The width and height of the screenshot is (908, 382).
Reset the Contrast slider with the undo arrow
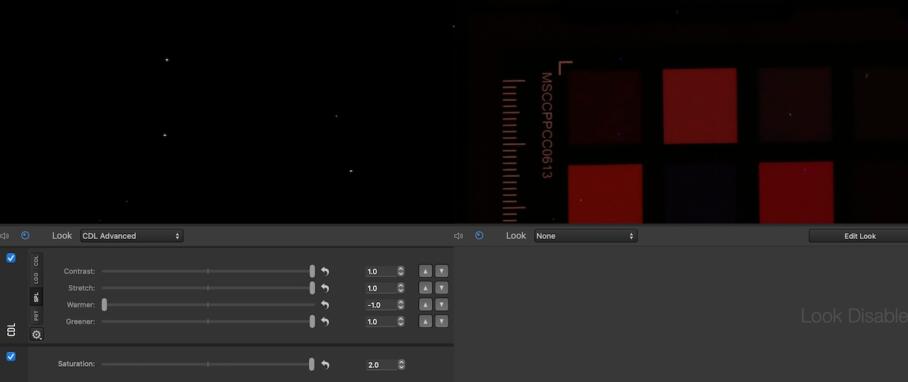tap(325, 271)
